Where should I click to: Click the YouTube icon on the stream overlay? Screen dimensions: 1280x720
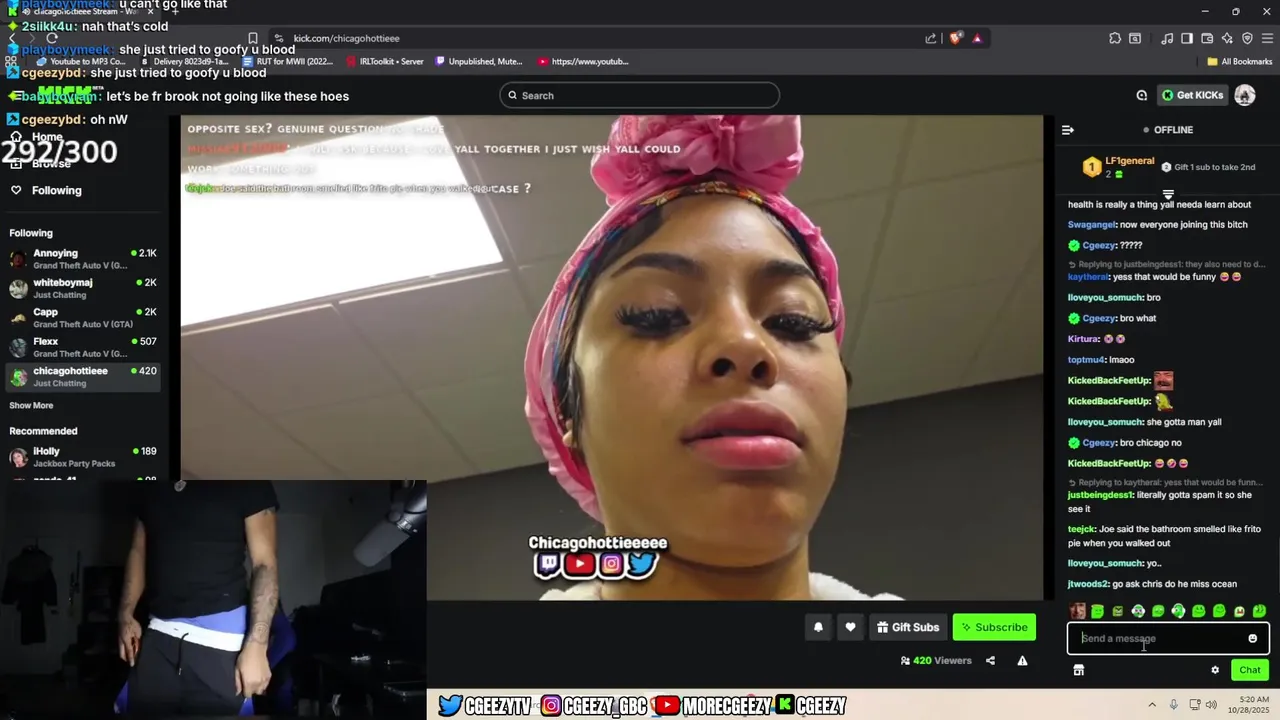tap(579, 564)
